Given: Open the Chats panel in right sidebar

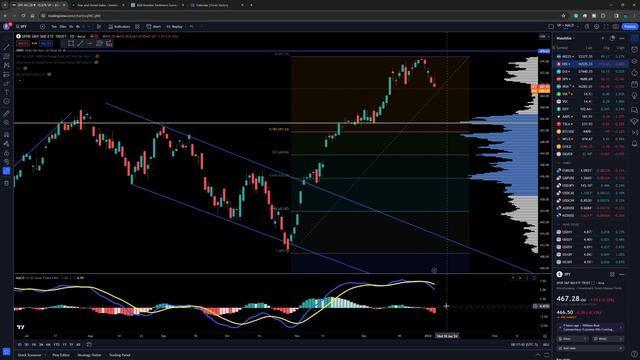Looking at the screenshot, I should pos(634,109).
